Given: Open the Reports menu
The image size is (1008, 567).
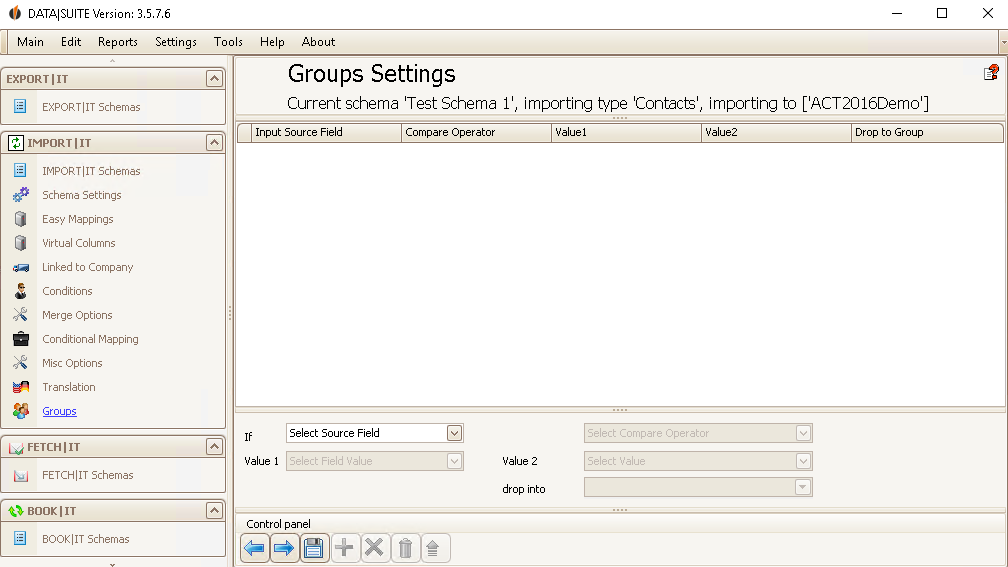Looking at the screenshot, I should click(118, 42).
